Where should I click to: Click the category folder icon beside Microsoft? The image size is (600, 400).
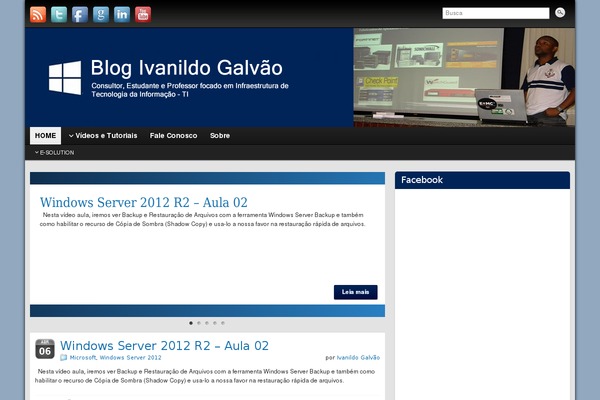tap(64, 358)
